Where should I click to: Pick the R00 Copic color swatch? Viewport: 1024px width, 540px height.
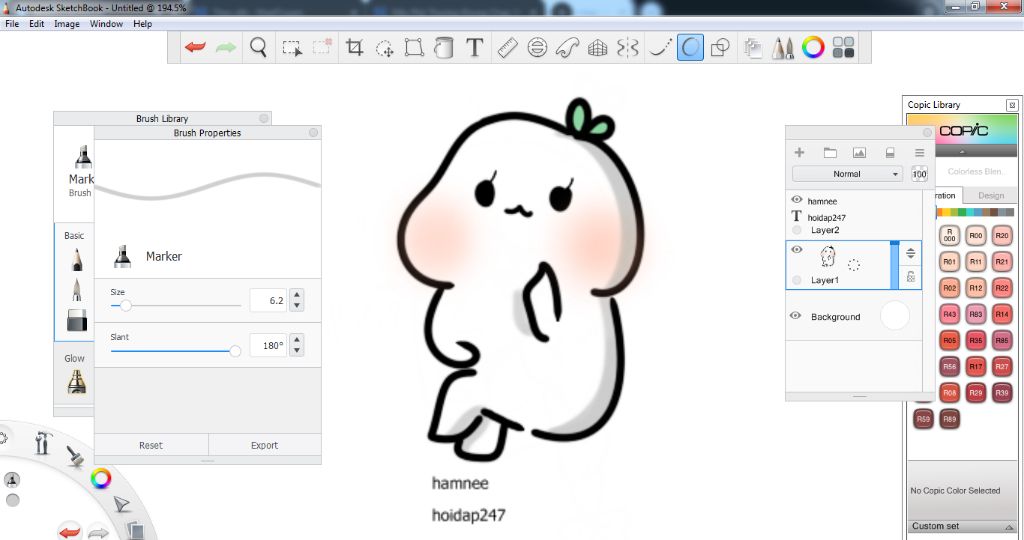coord(976,236)
